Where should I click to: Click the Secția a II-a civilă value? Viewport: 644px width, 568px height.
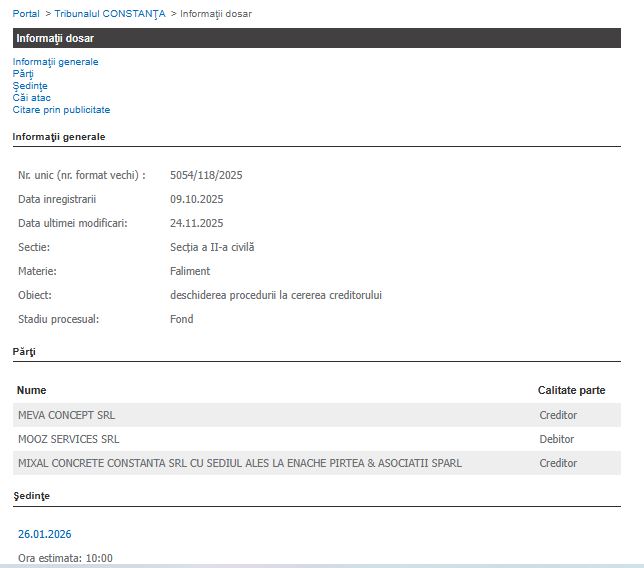[212, 247]
